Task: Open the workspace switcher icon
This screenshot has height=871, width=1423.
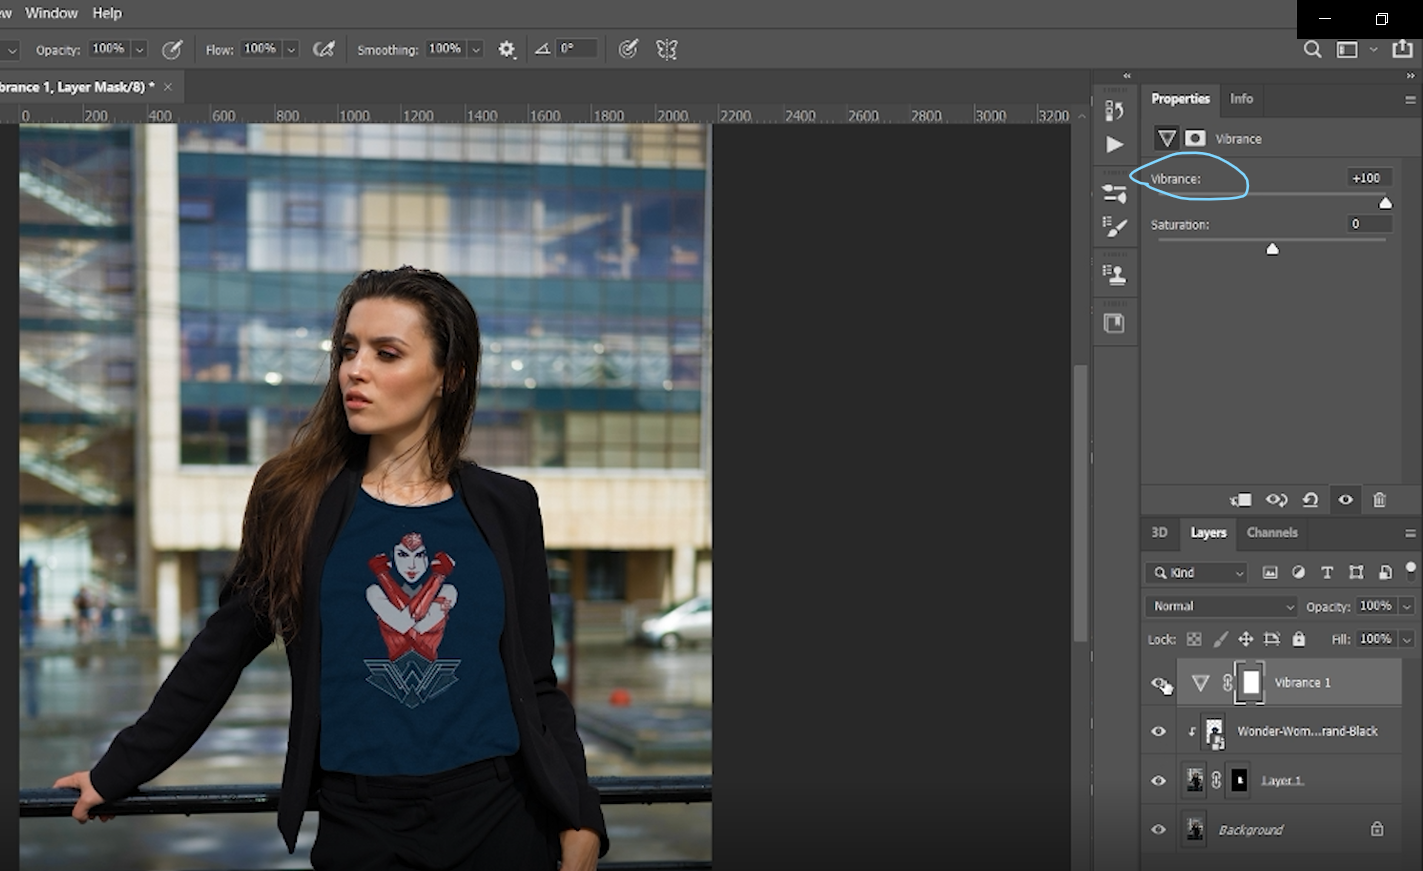Action: 1348,49
